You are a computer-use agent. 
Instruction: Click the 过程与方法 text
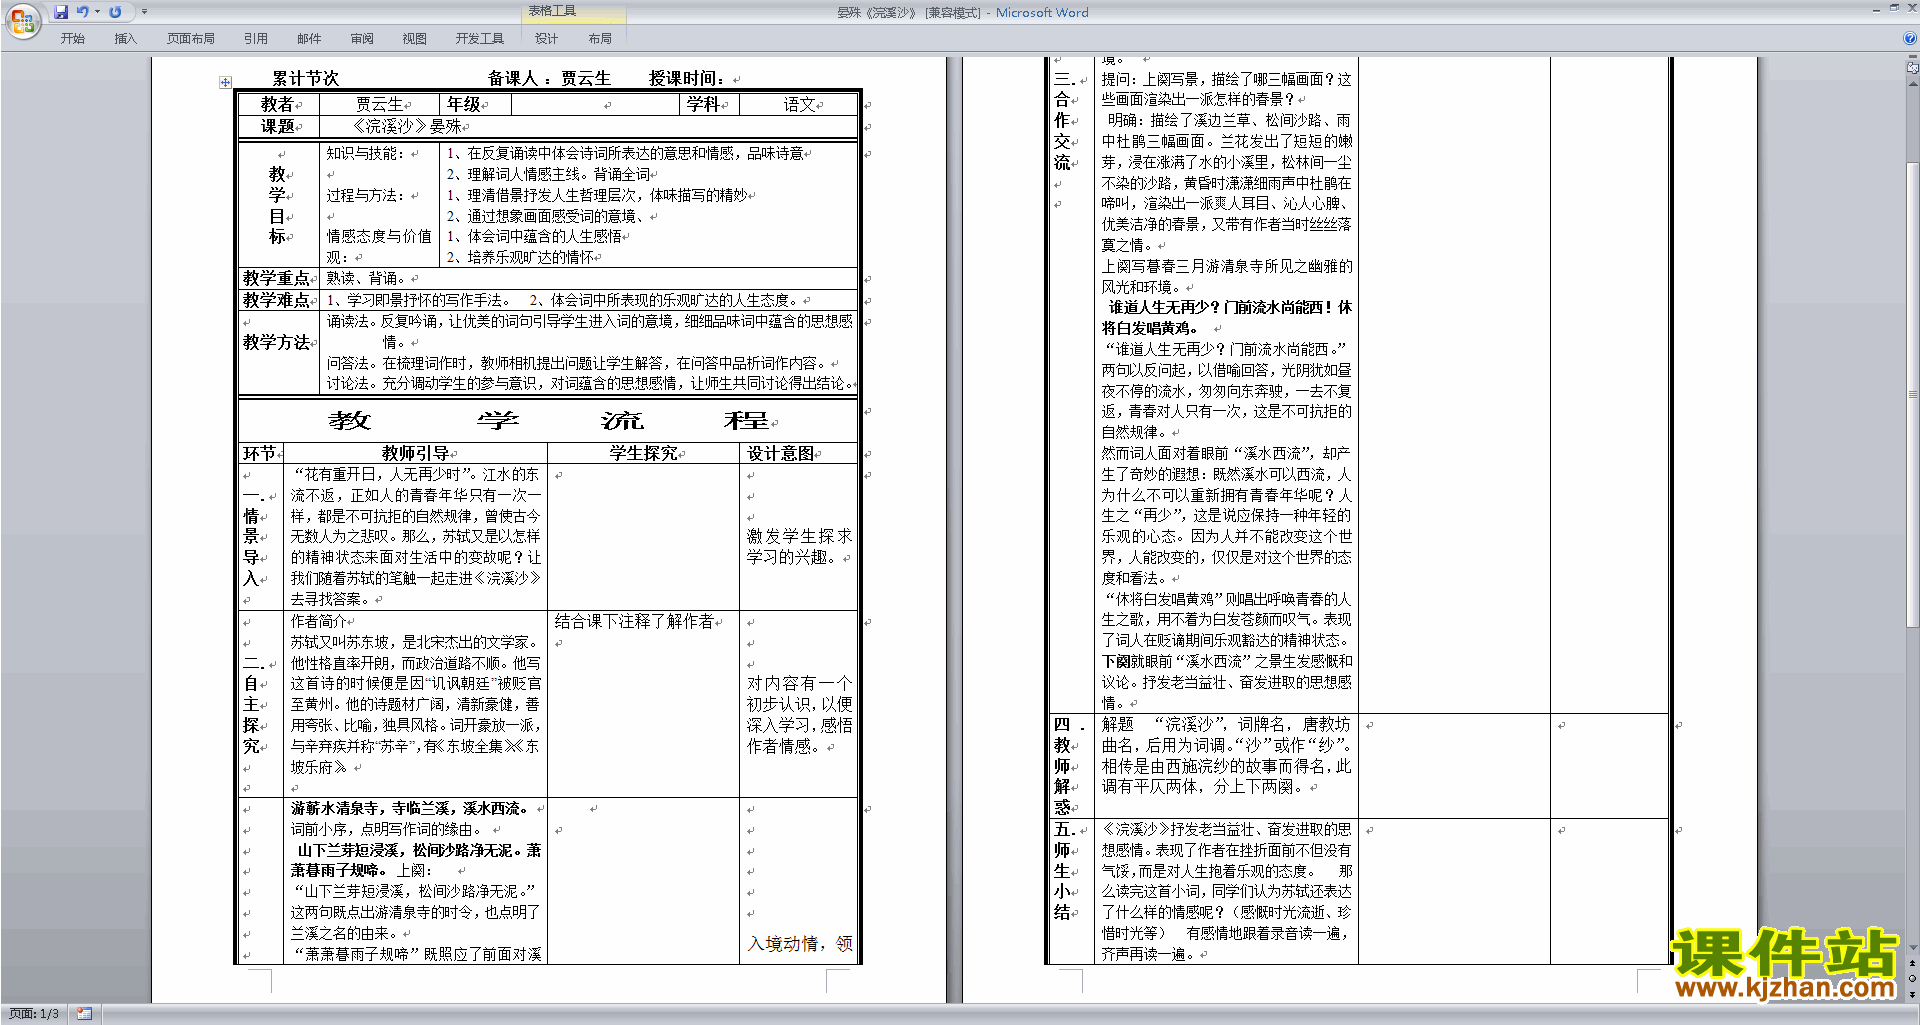365,195
